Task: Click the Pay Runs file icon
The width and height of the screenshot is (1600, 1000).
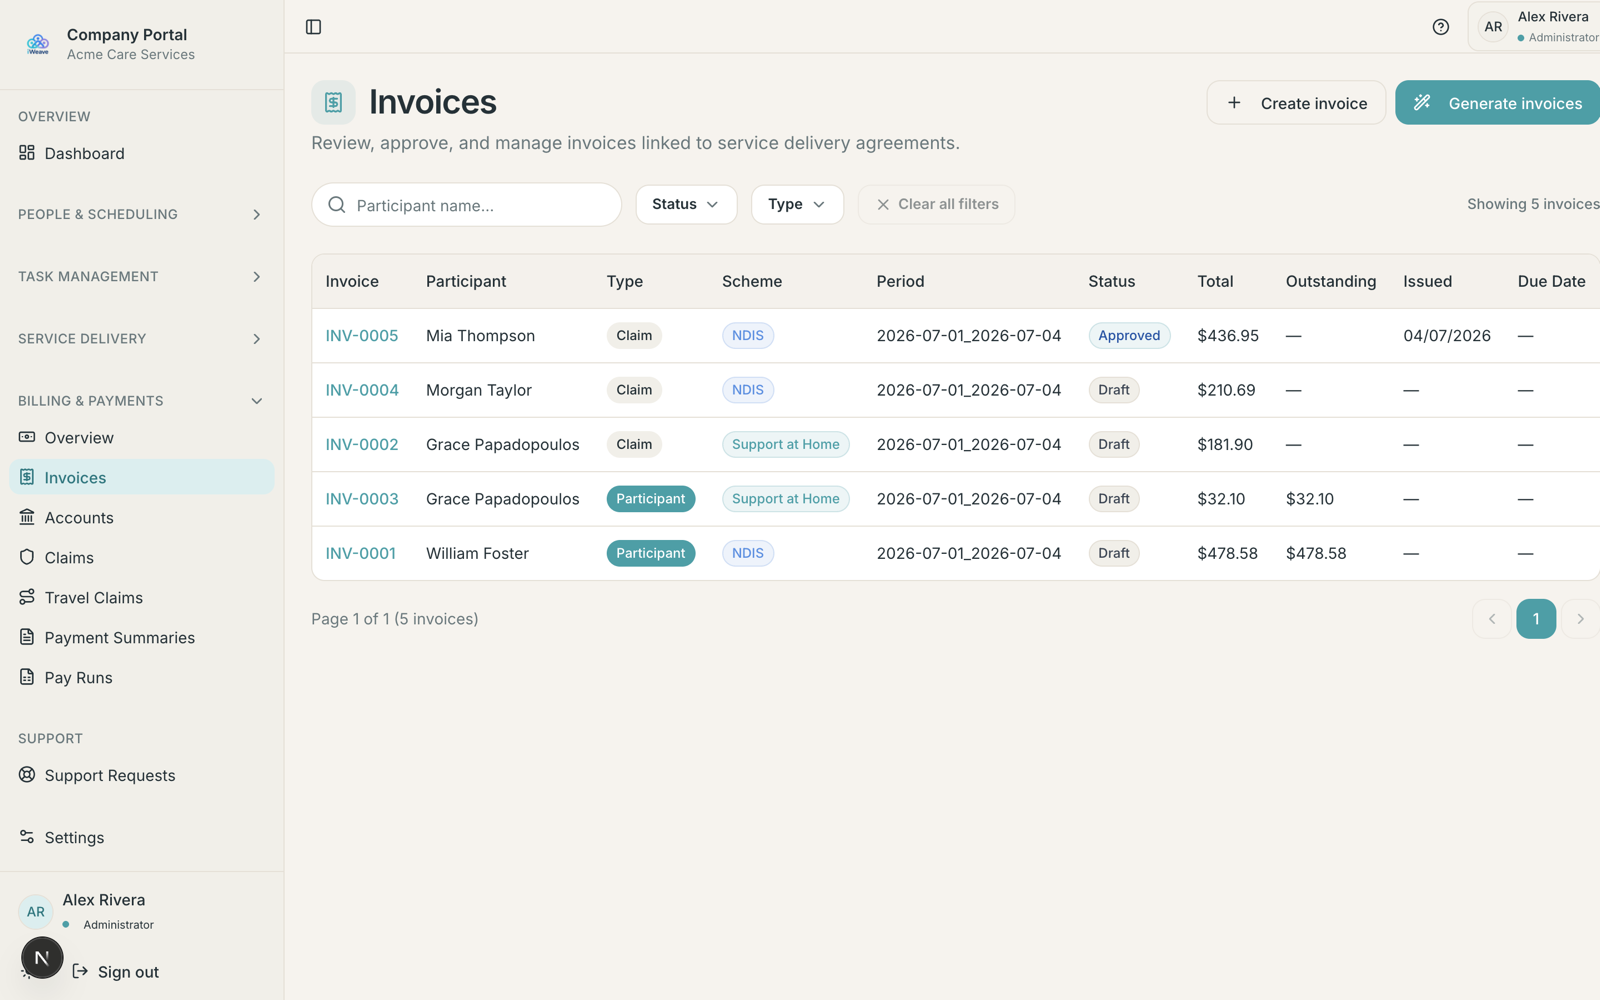Action: pyautogui.click(x=27, y=677)
